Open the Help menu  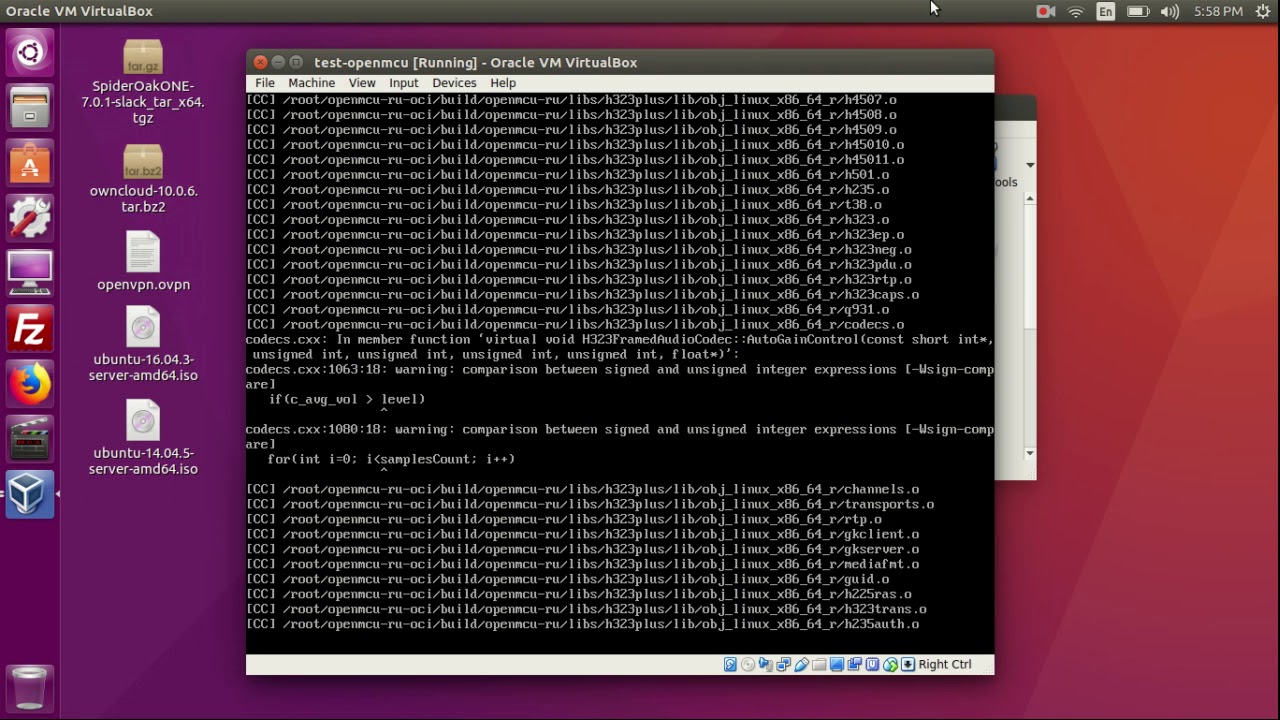coord(503,83)
